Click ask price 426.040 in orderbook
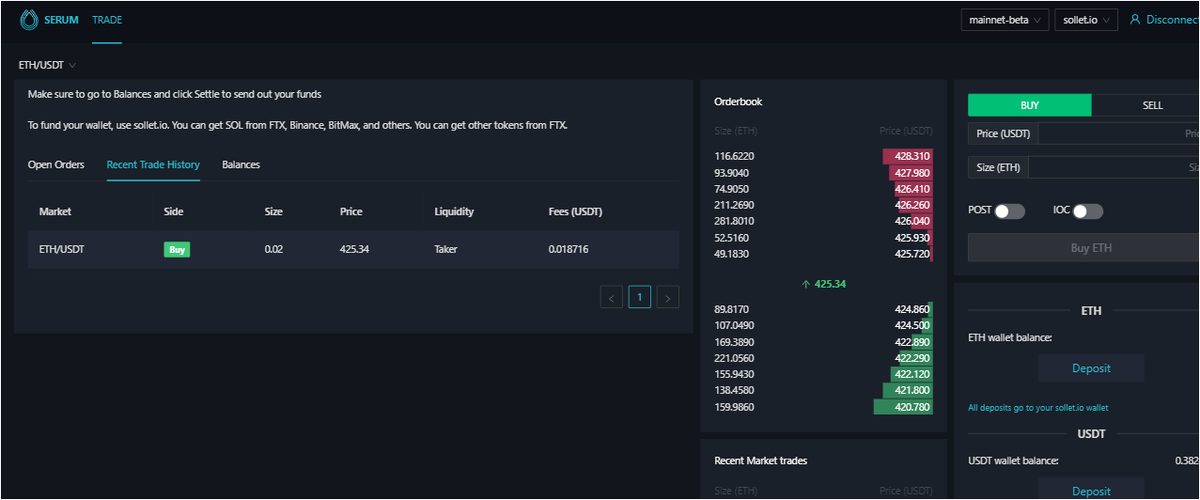Screen dimensions: 1200x500 point(913,221)
